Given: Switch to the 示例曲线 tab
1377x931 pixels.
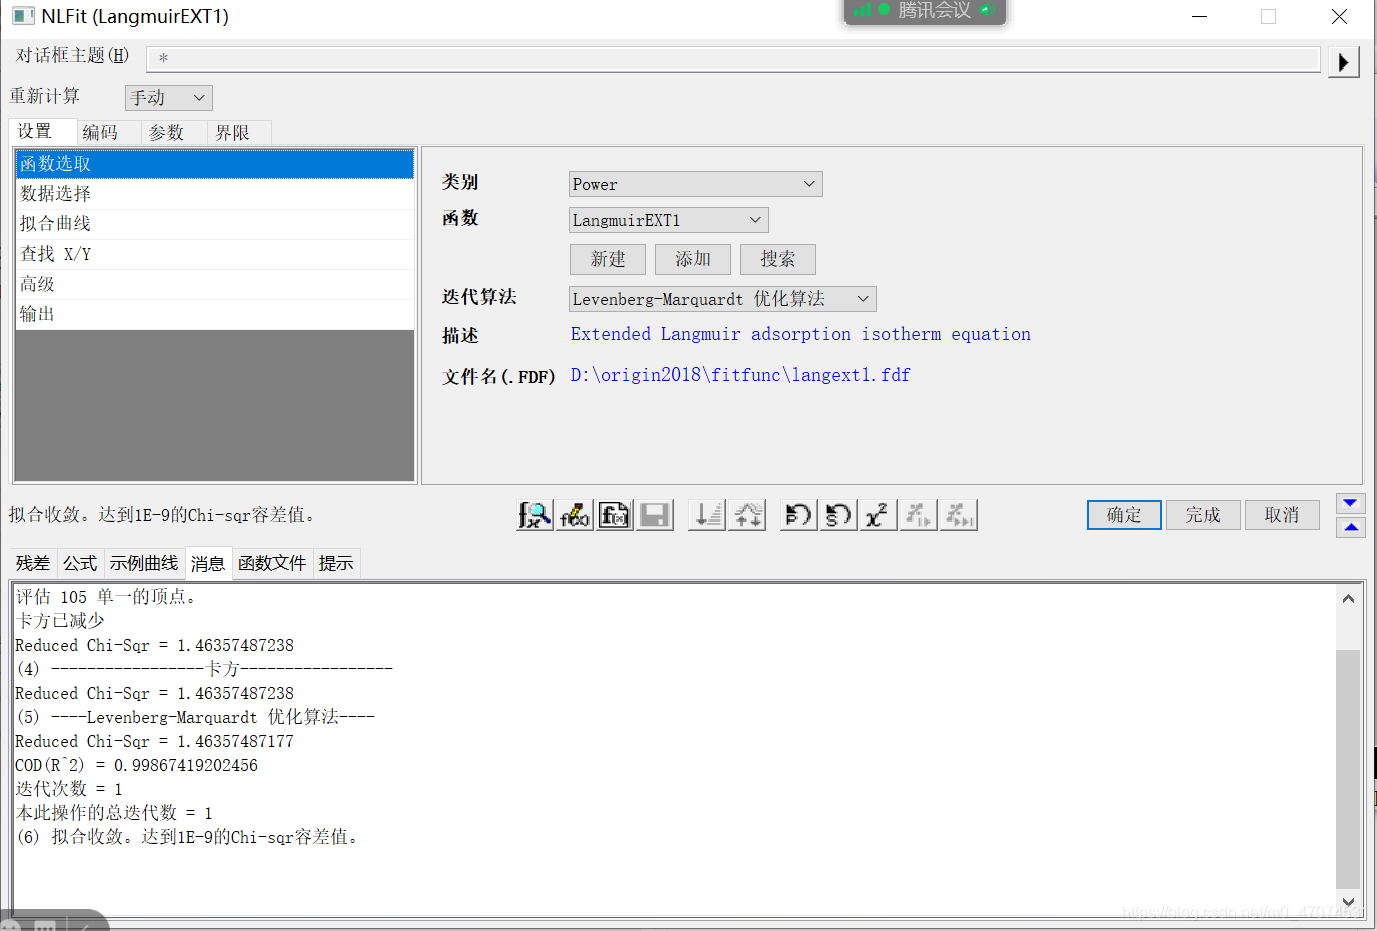Looking at the screenshot, I should tap(144, 563).
